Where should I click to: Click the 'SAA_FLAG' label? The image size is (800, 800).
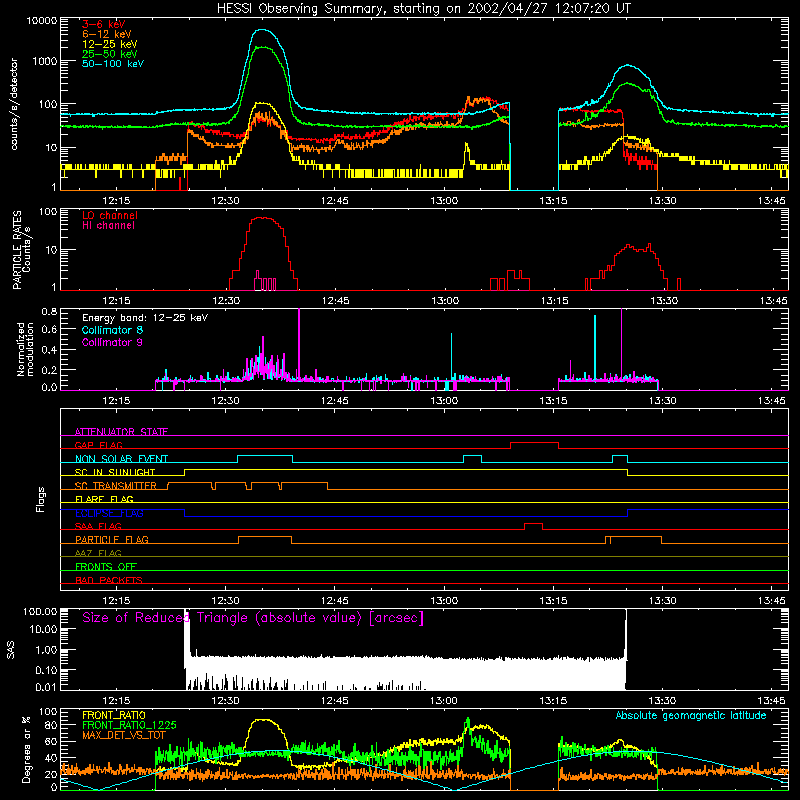98,526
